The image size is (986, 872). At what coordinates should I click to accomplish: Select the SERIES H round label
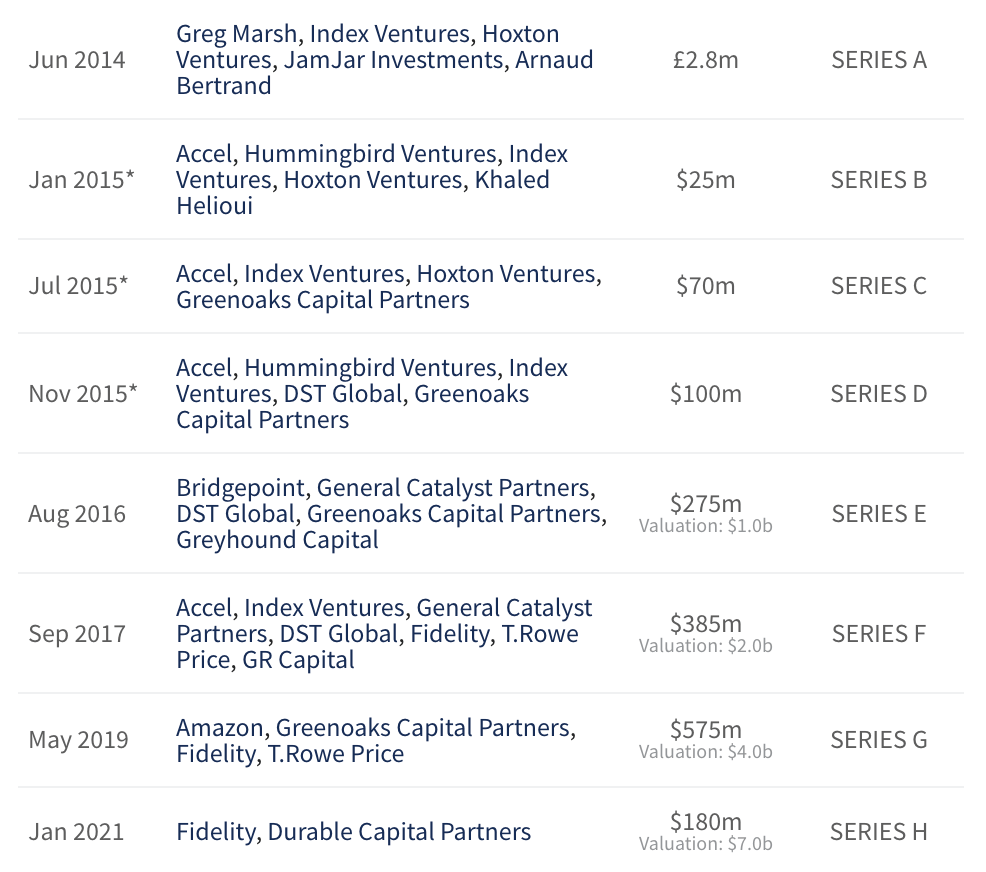(879, 832)
